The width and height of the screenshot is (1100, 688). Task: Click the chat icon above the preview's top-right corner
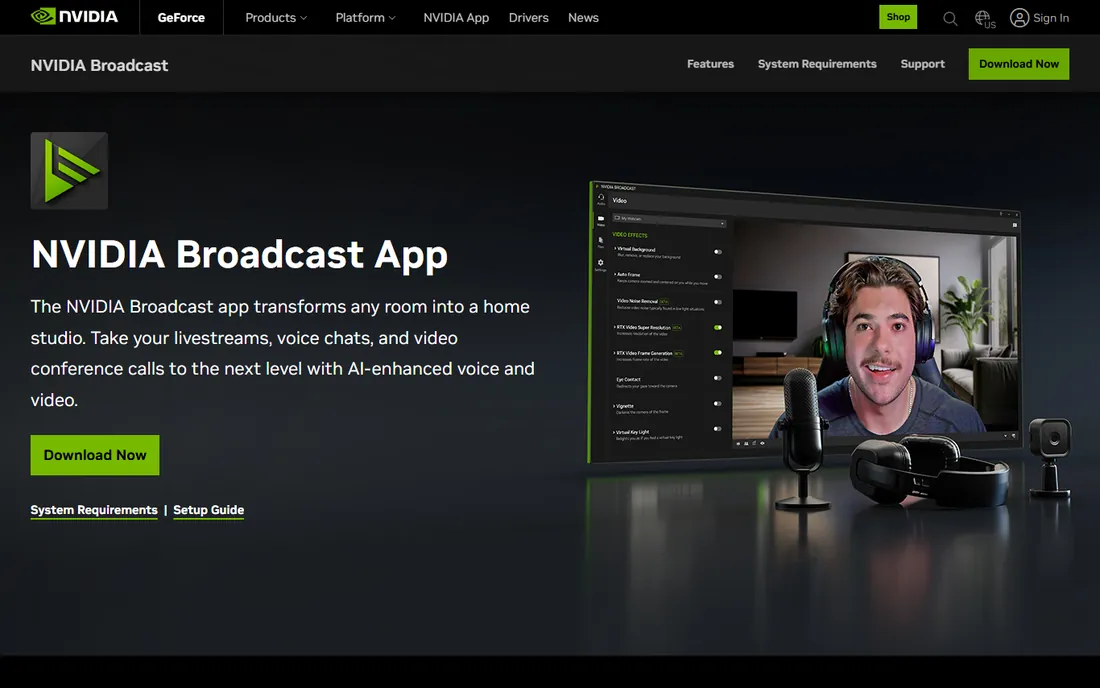tap(1014, 225)
